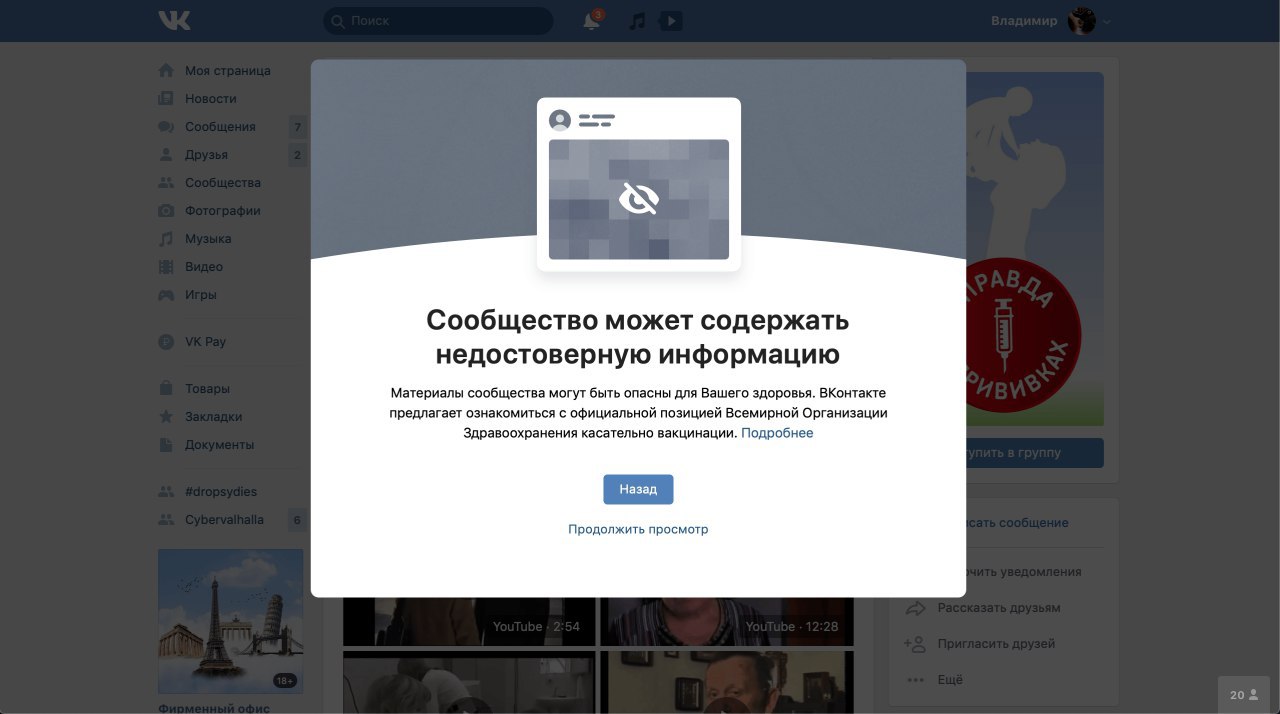1280x714 pixels.
Task: Open the notifications bell icon
Action: (x=591, y=21)
